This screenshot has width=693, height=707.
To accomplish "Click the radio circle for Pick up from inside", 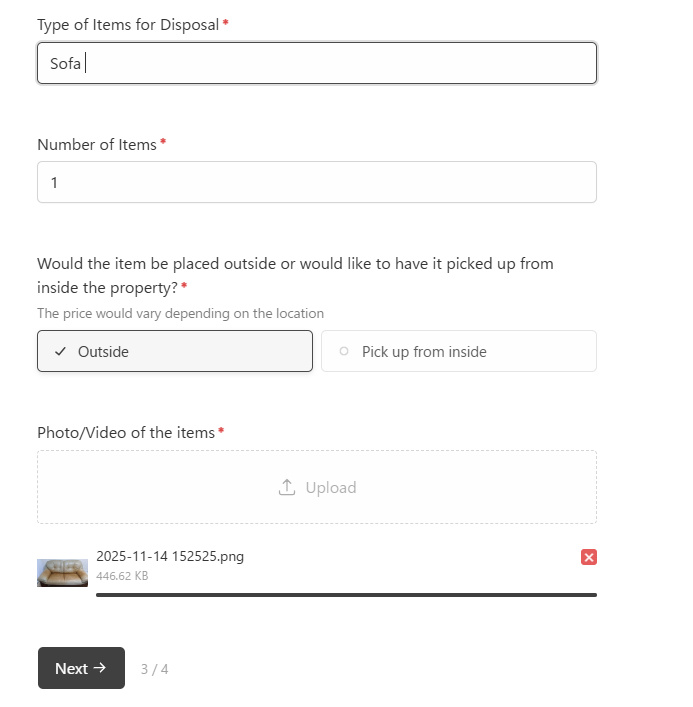I will point(345,351).
